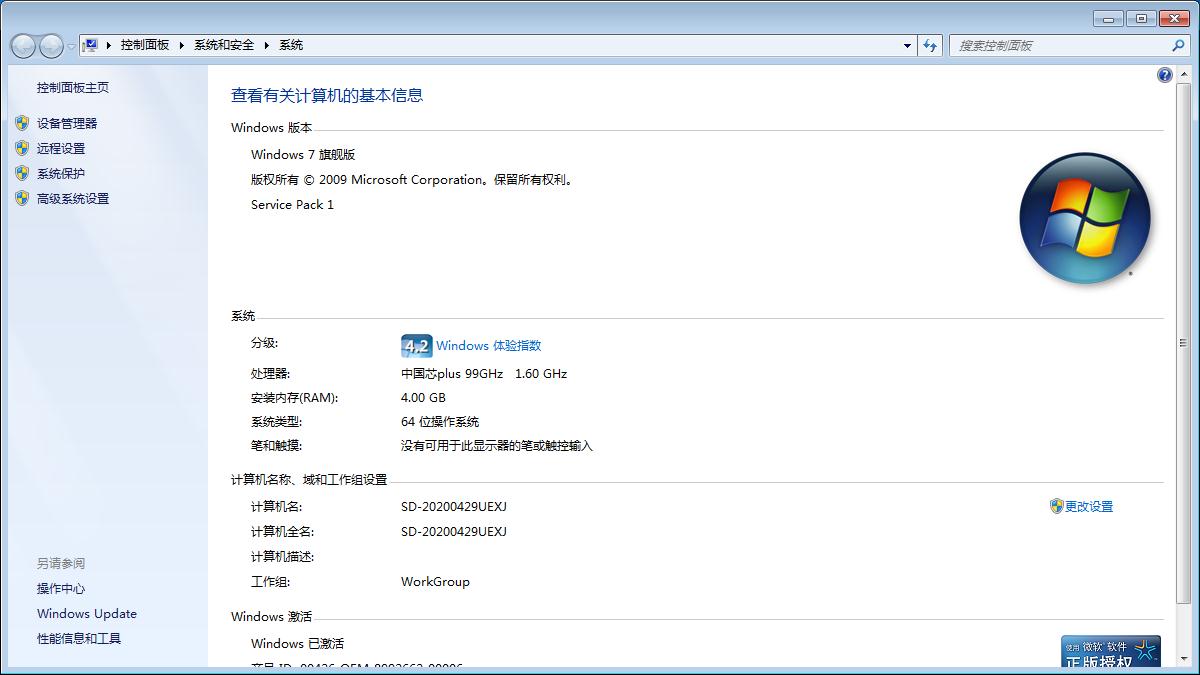Open the address bar history dropdown
The height and width of the screenshot is (675, 1200).
point(906,45)
